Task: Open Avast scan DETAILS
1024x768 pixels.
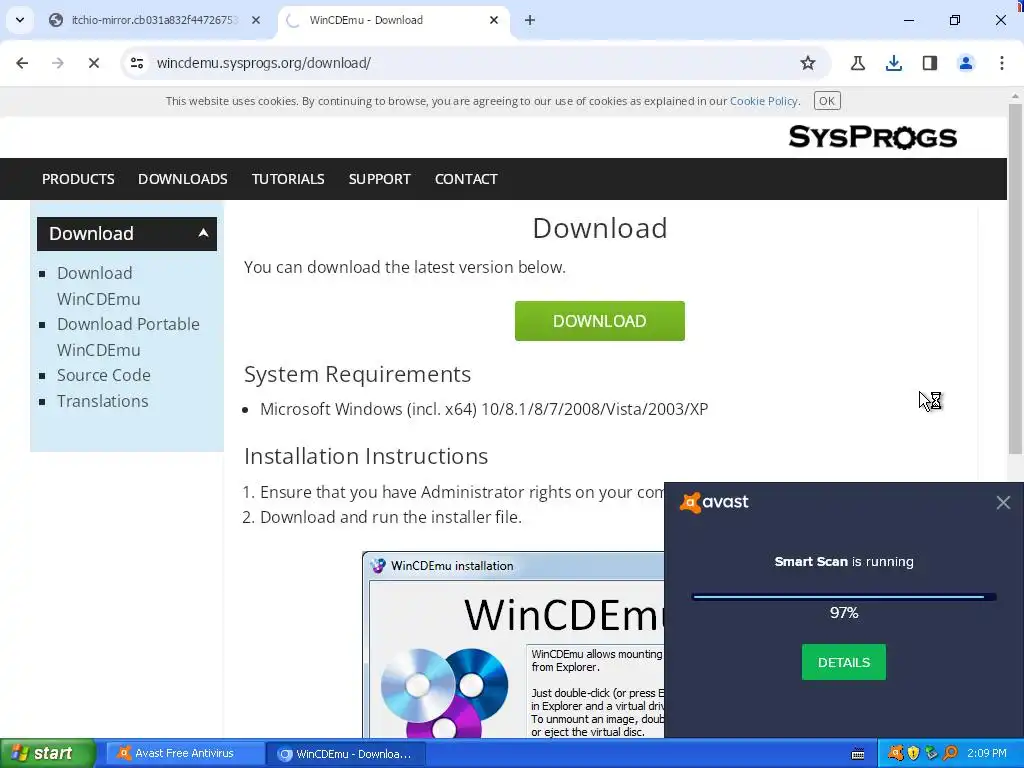Action: click(844, 662)
